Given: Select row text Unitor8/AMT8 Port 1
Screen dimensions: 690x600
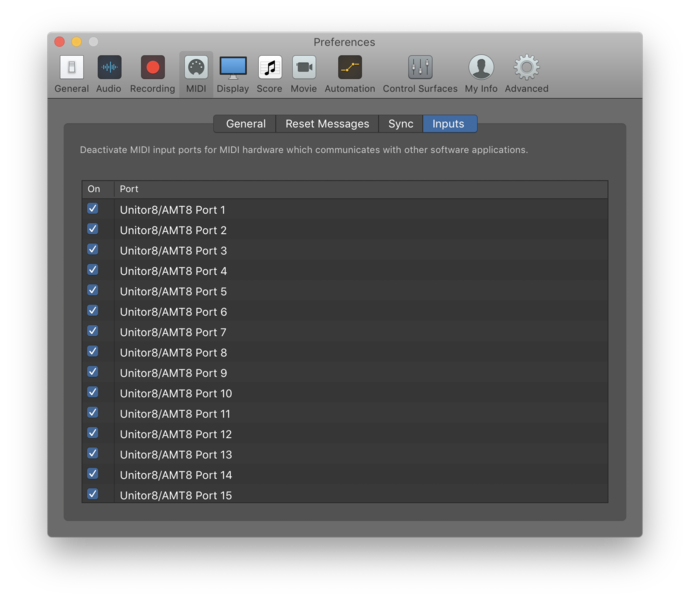Looking at the screenshot, I should pyautogui.click(x=172, y=210).
